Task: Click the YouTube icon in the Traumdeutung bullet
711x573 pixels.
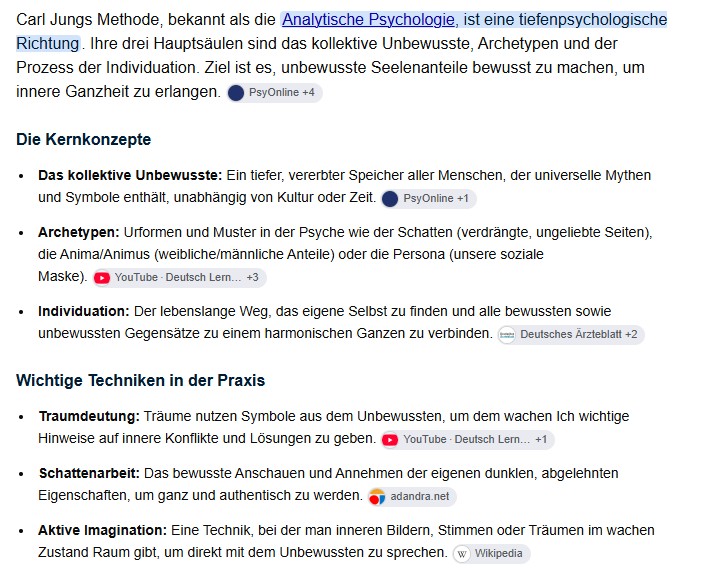Action: (390, 439)
